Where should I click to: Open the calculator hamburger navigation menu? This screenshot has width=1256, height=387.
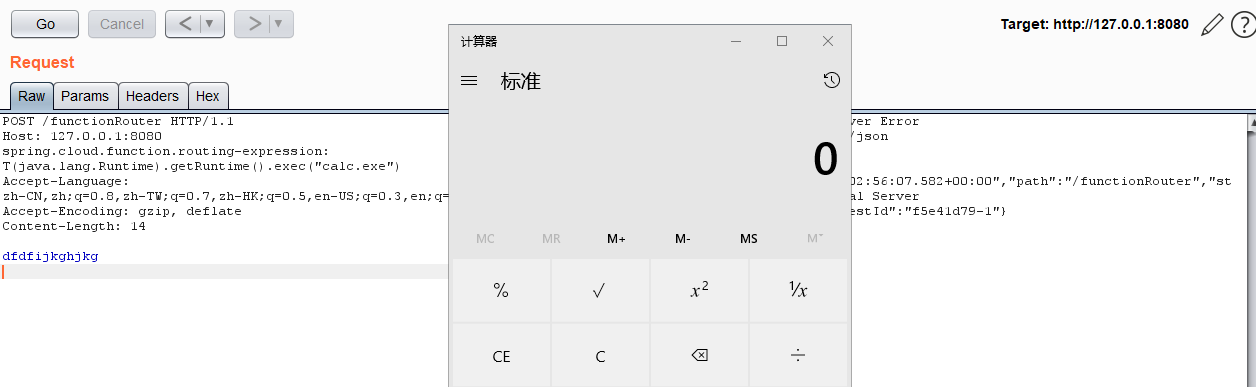pyautogui.click(x=469, y=81)
